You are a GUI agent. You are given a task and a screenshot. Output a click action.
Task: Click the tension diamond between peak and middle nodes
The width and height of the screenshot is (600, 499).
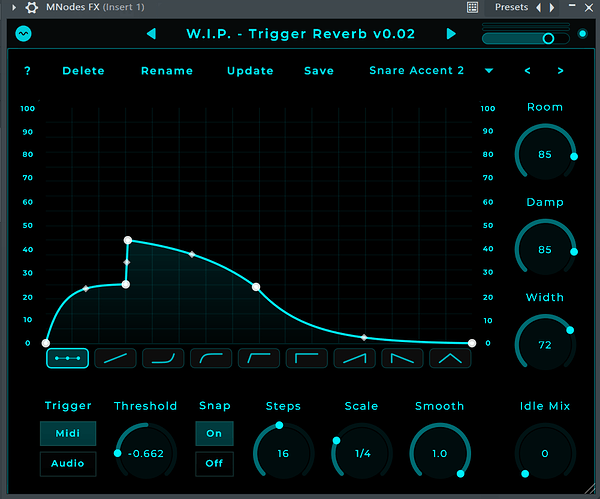click(x=192, y=254)
